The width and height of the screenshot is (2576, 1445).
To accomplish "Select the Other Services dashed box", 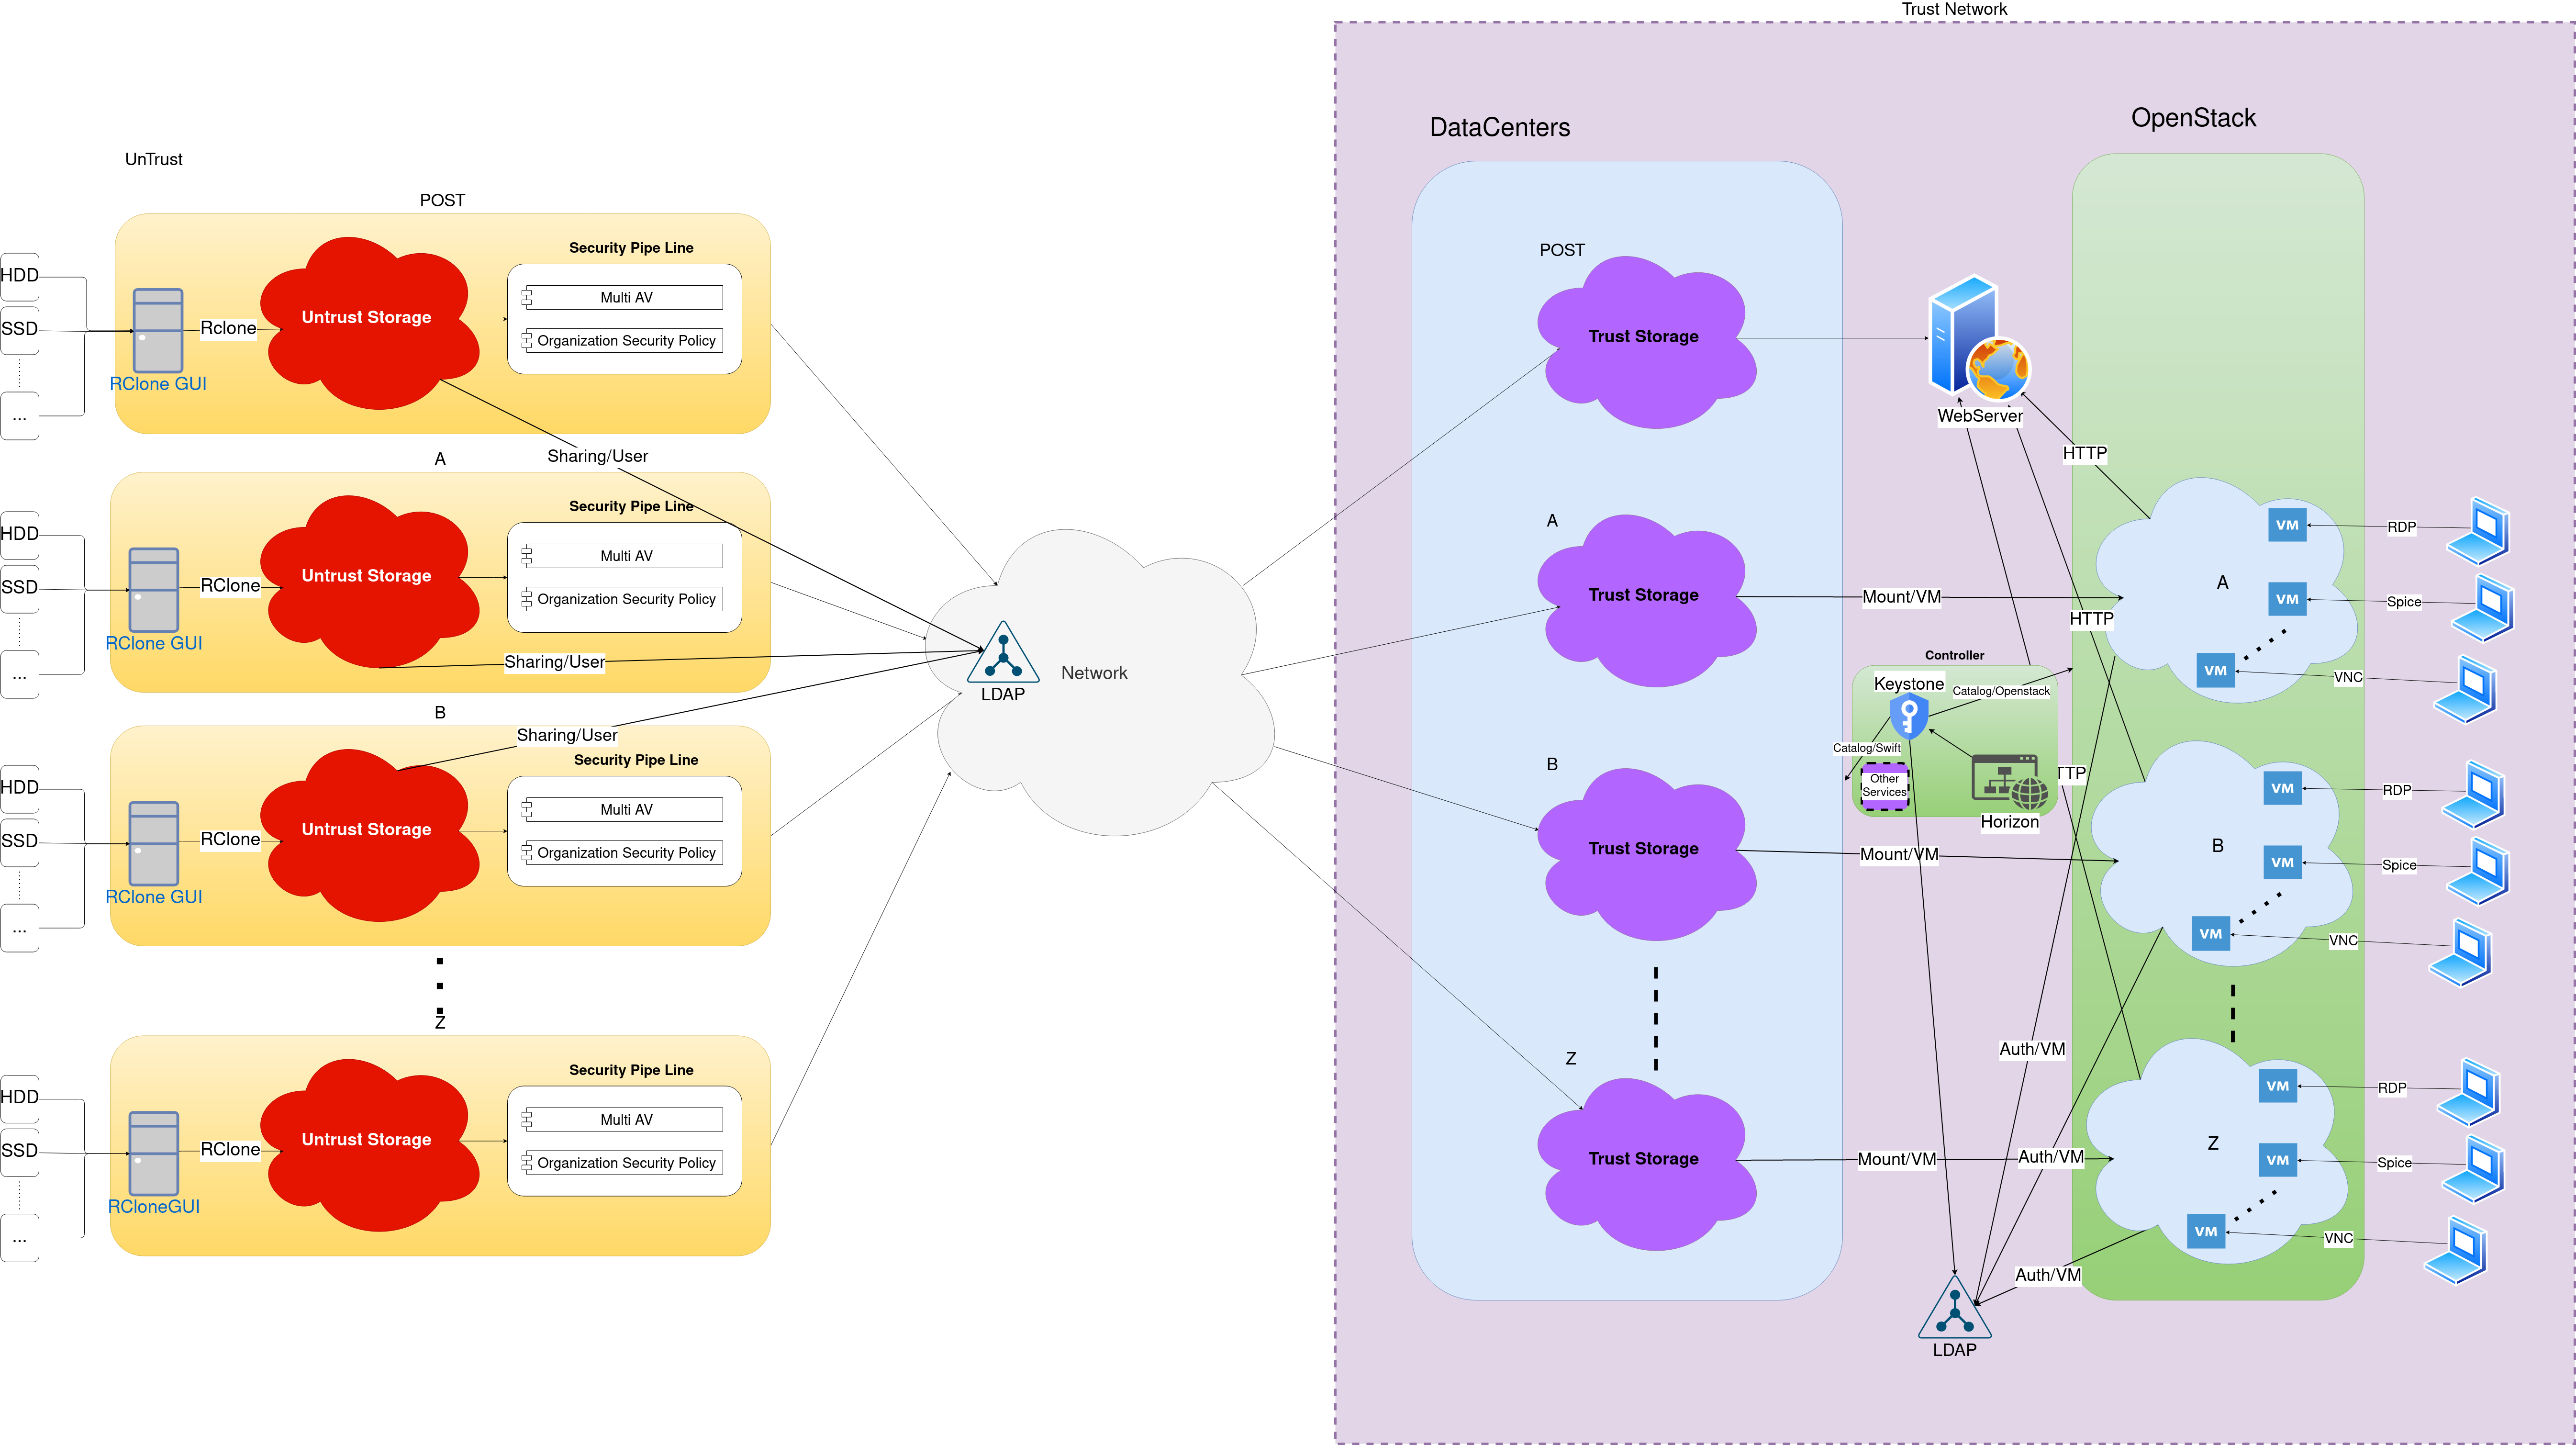I will pyautogui.click(x=1884, y=786).
